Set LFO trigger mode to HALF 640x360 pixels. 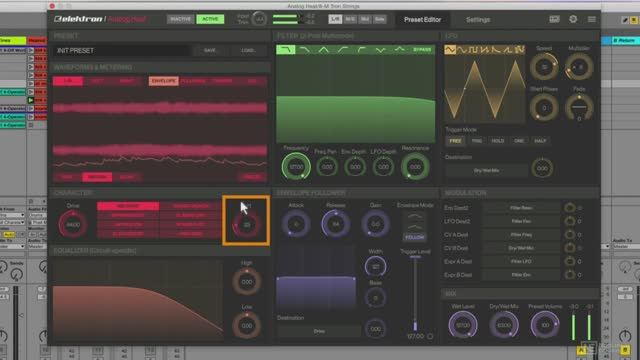tap(540, 141)
